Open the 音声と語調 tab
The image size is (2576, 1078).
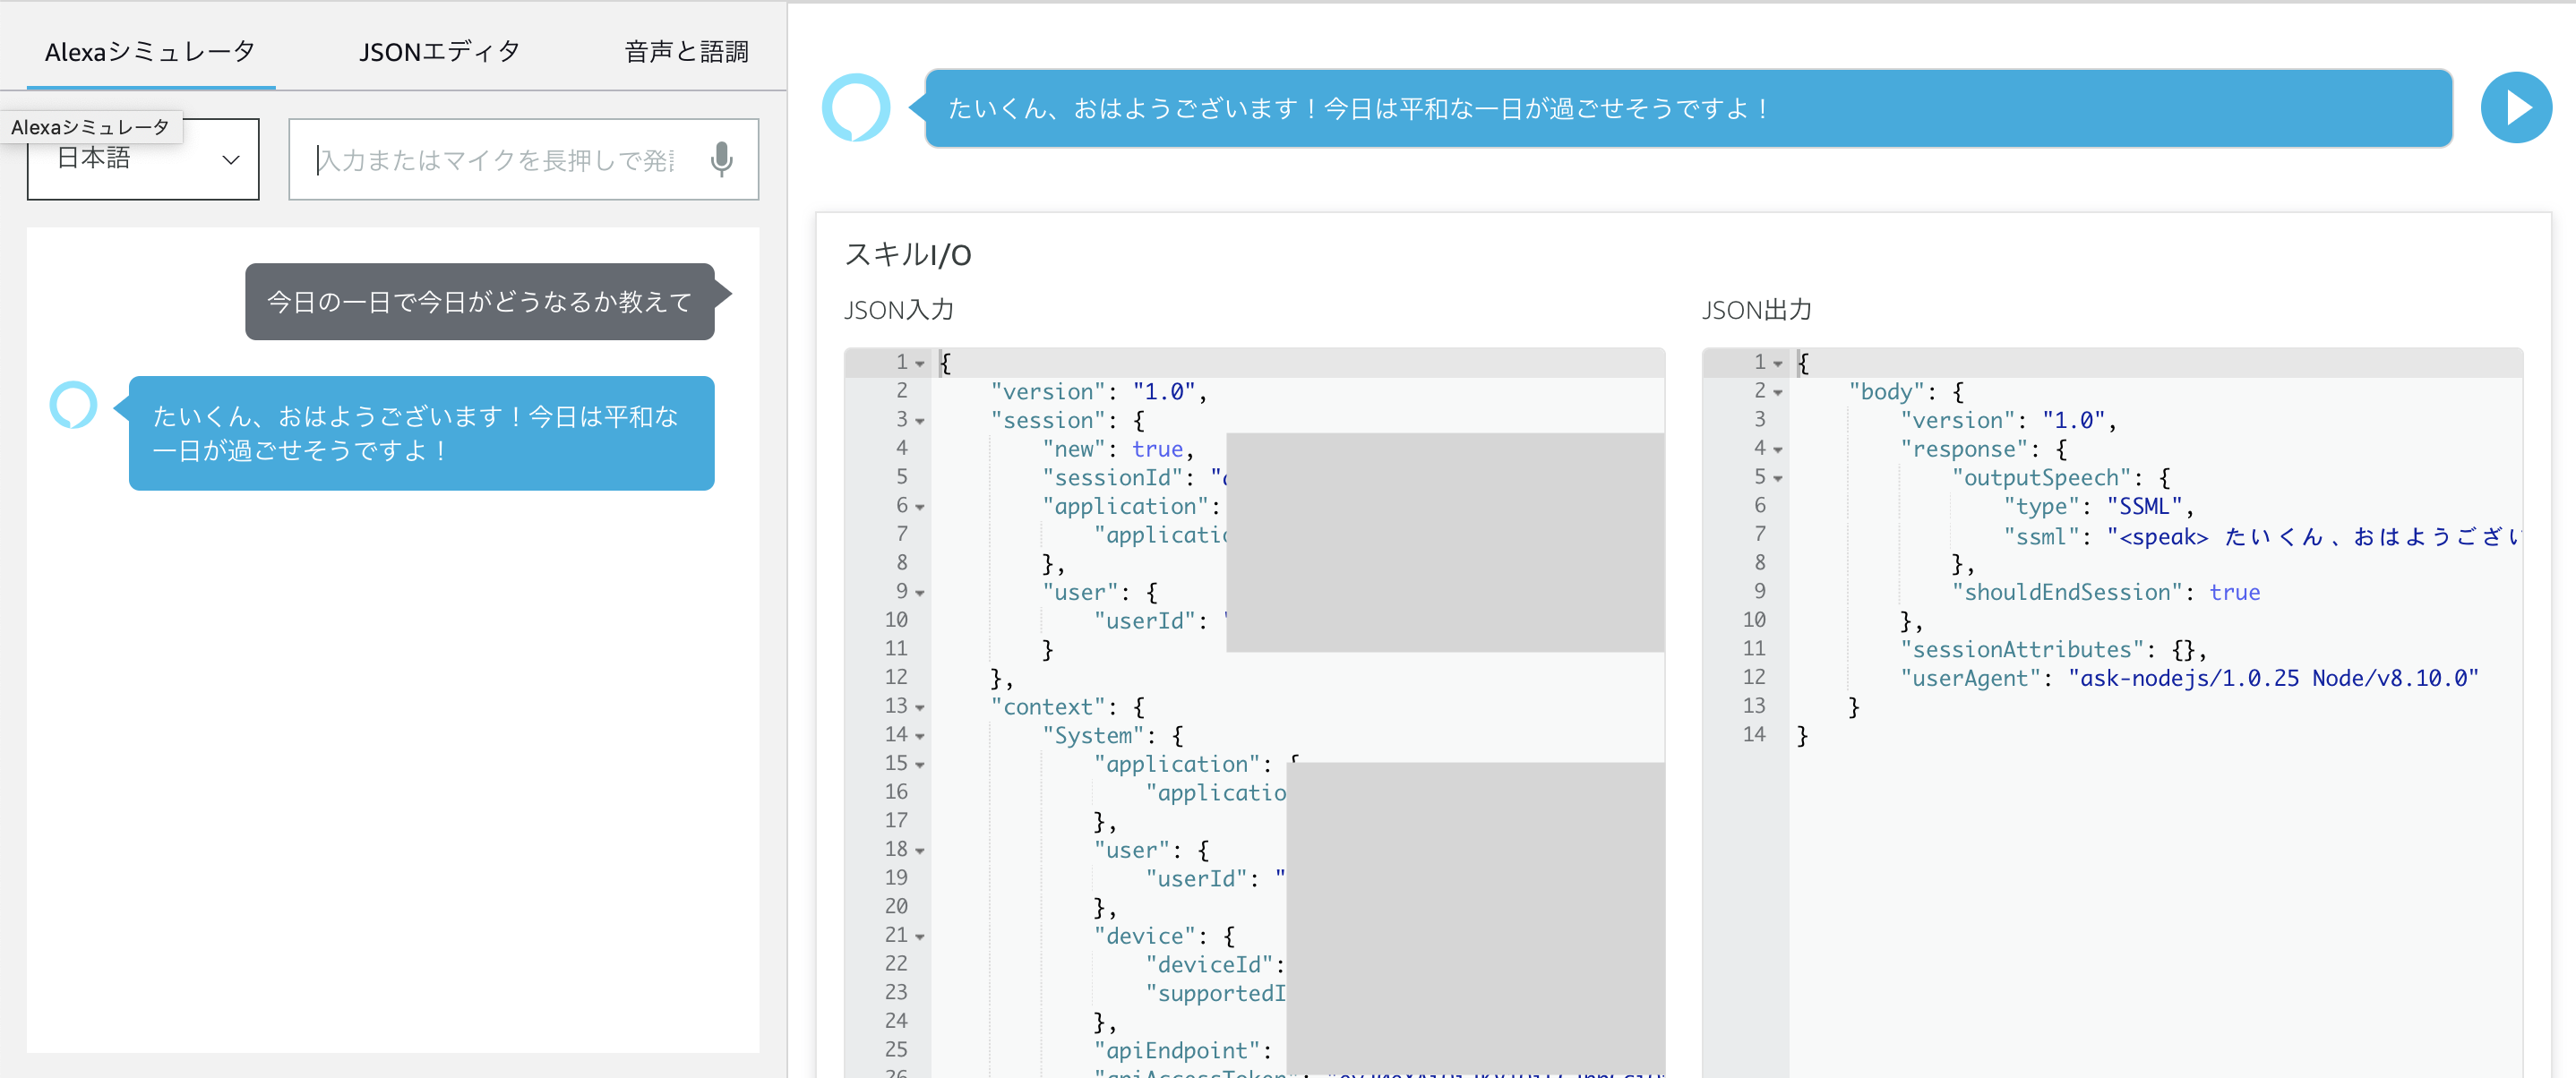coord(686,52)
